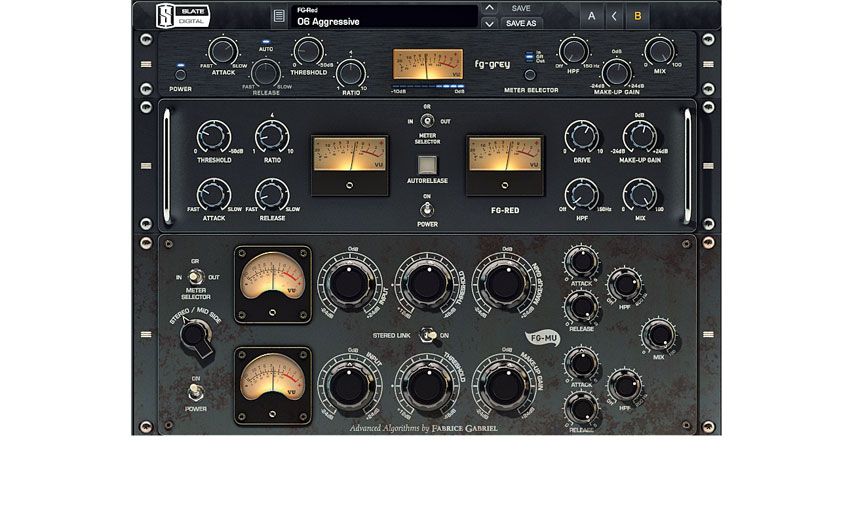The width and height of the screenshot is (850, 505).
Task: Click the FG-MU upper Attack knob
Action: pyautogui.click(x=582, y=262)
